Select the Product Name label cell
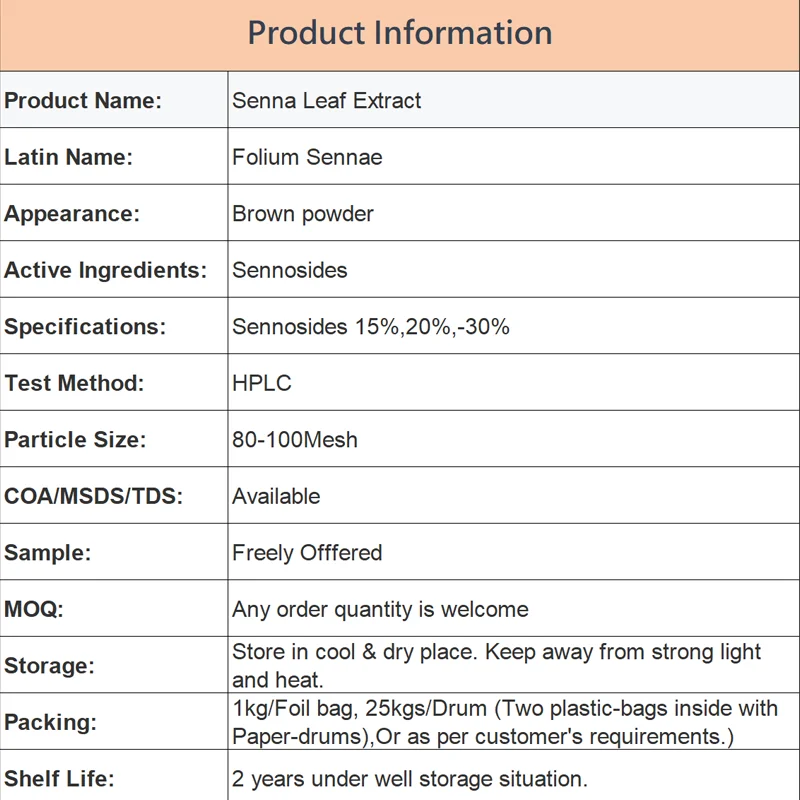The width and height of the screenshot is (800, 800). pyautogui.click(x=114, y=100)
